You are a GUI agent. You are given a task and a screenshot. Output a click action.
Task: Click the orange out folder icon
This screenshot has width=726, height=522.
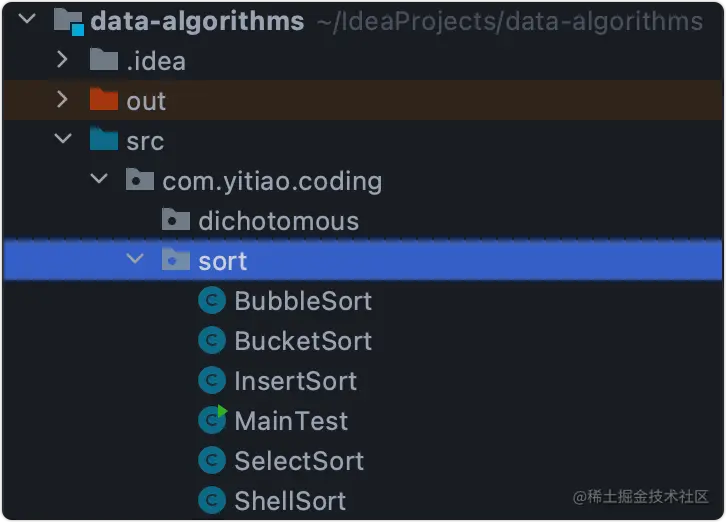coord(103,100)
